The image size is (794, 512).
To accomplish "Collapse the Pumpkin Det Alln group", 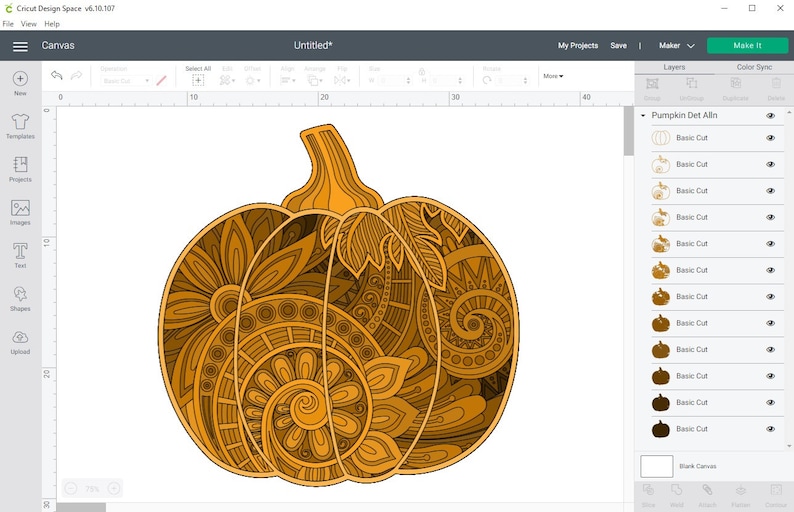I will point(643,115).
